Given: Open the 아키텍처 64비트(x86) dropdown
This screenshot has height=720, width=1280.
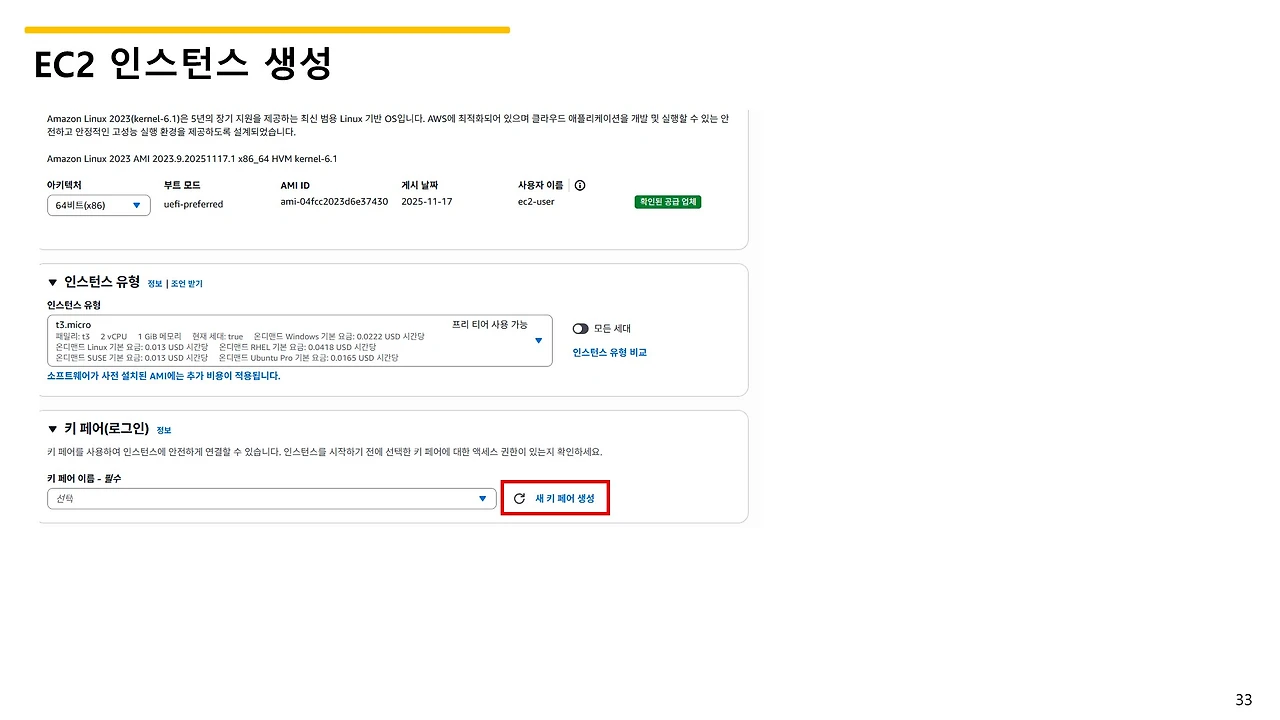Looking at the screenshot, I should pyautogui.click(x=99, y=205).
